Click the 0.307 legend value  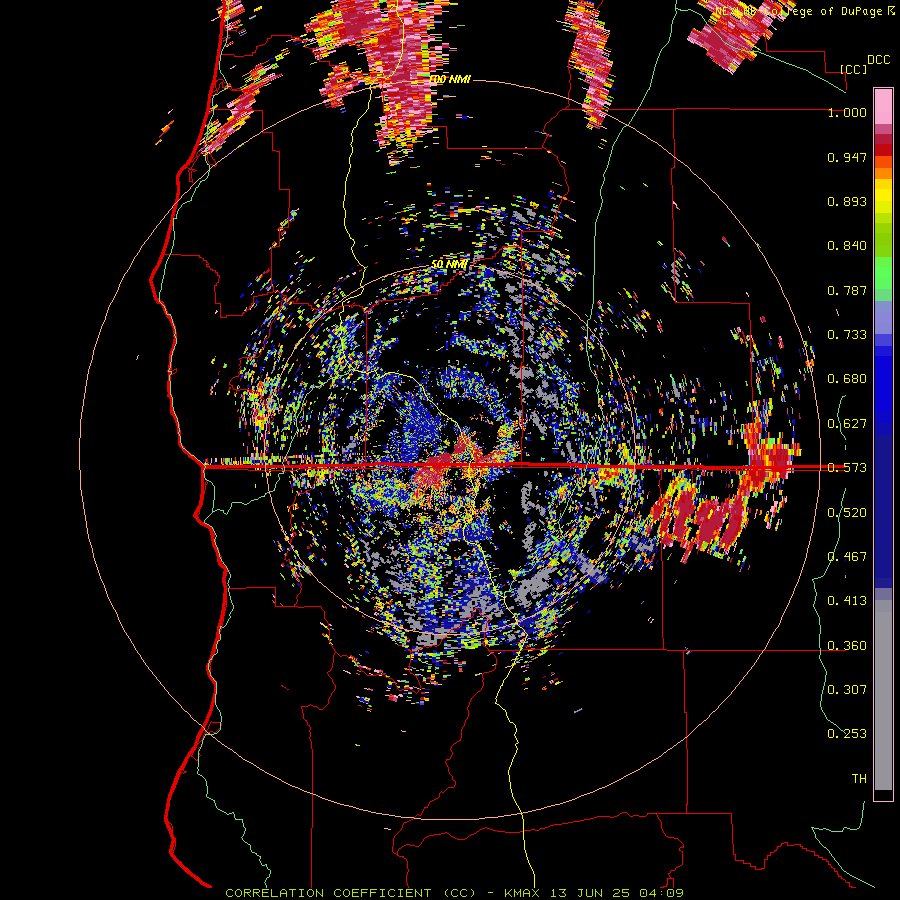[847, 690]
